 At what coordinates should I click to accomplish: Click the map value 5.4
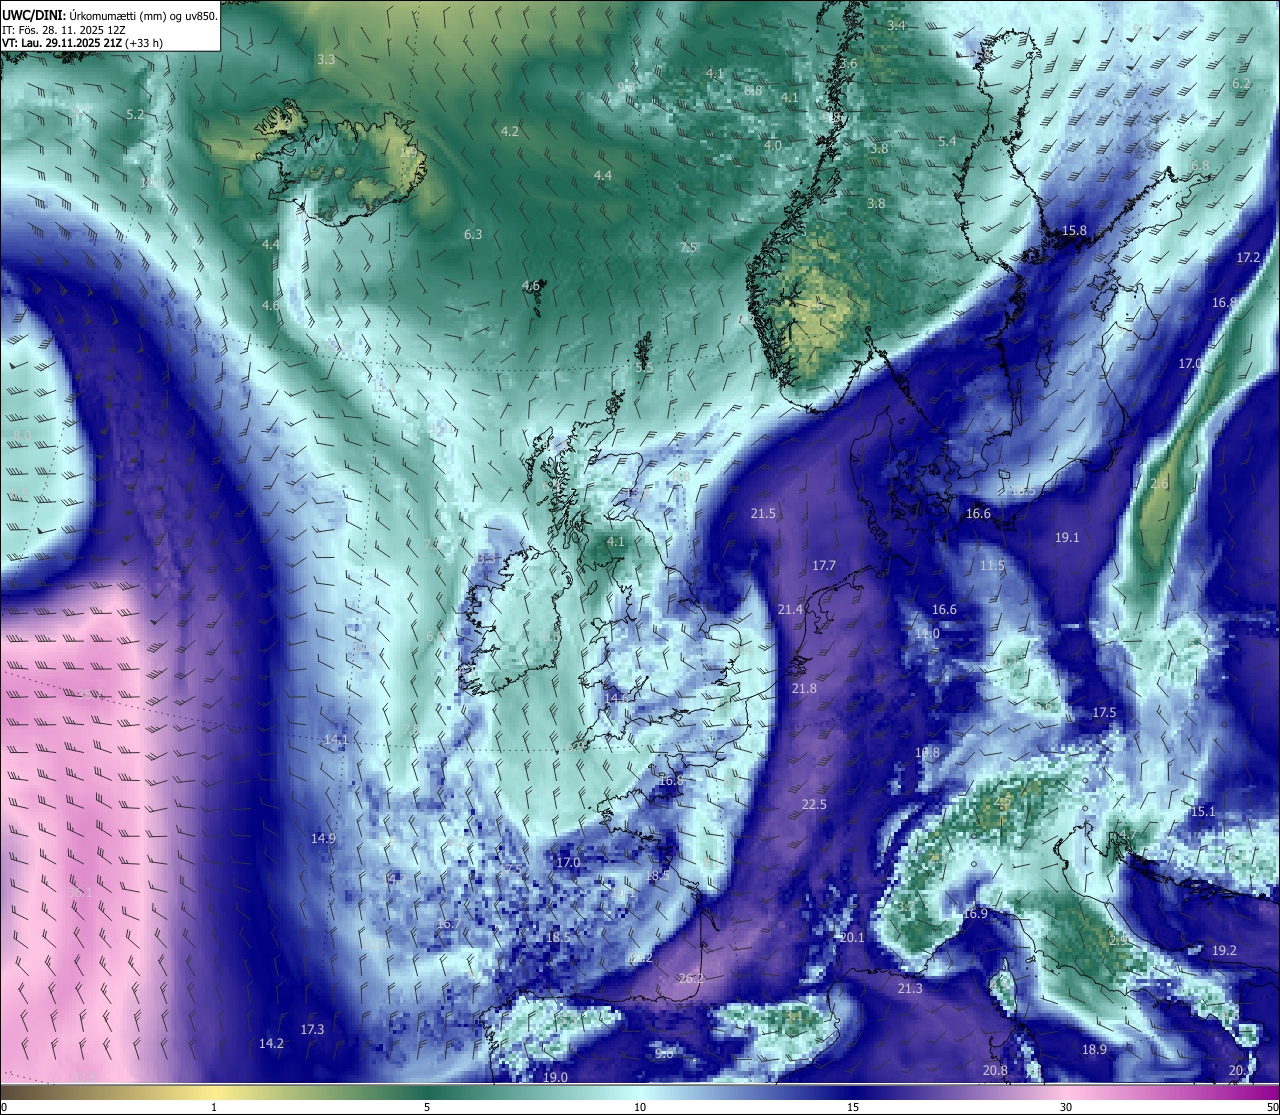tap(947, 142)
